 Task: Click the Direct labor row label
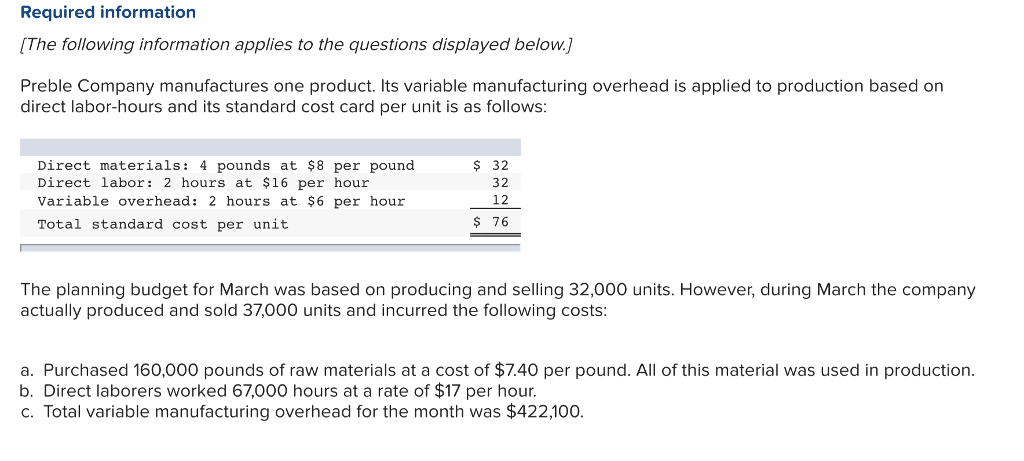pos(203,183)
